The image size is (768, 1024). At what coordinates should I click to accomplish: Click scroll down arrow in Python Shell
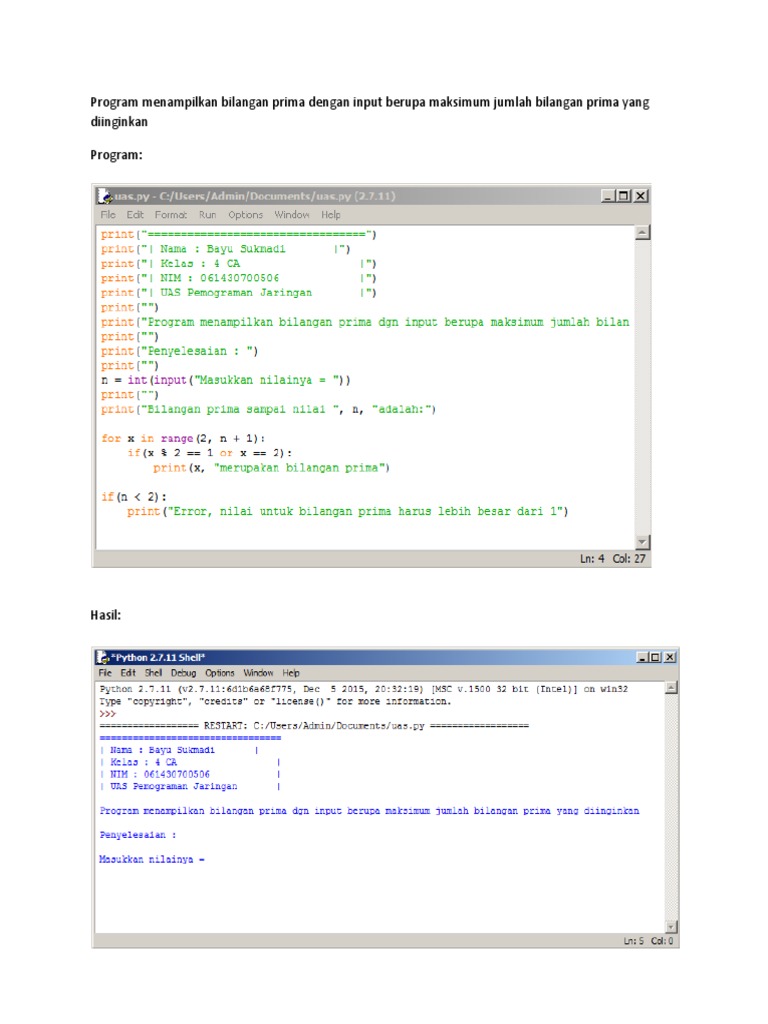coord(671,926)
